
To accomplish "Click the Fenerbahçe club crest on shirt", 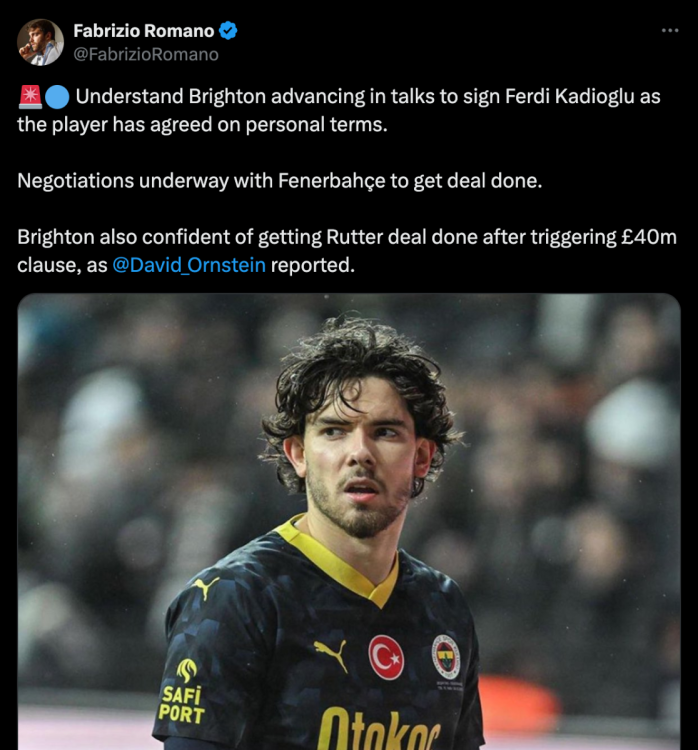I will tap(446, 657).
